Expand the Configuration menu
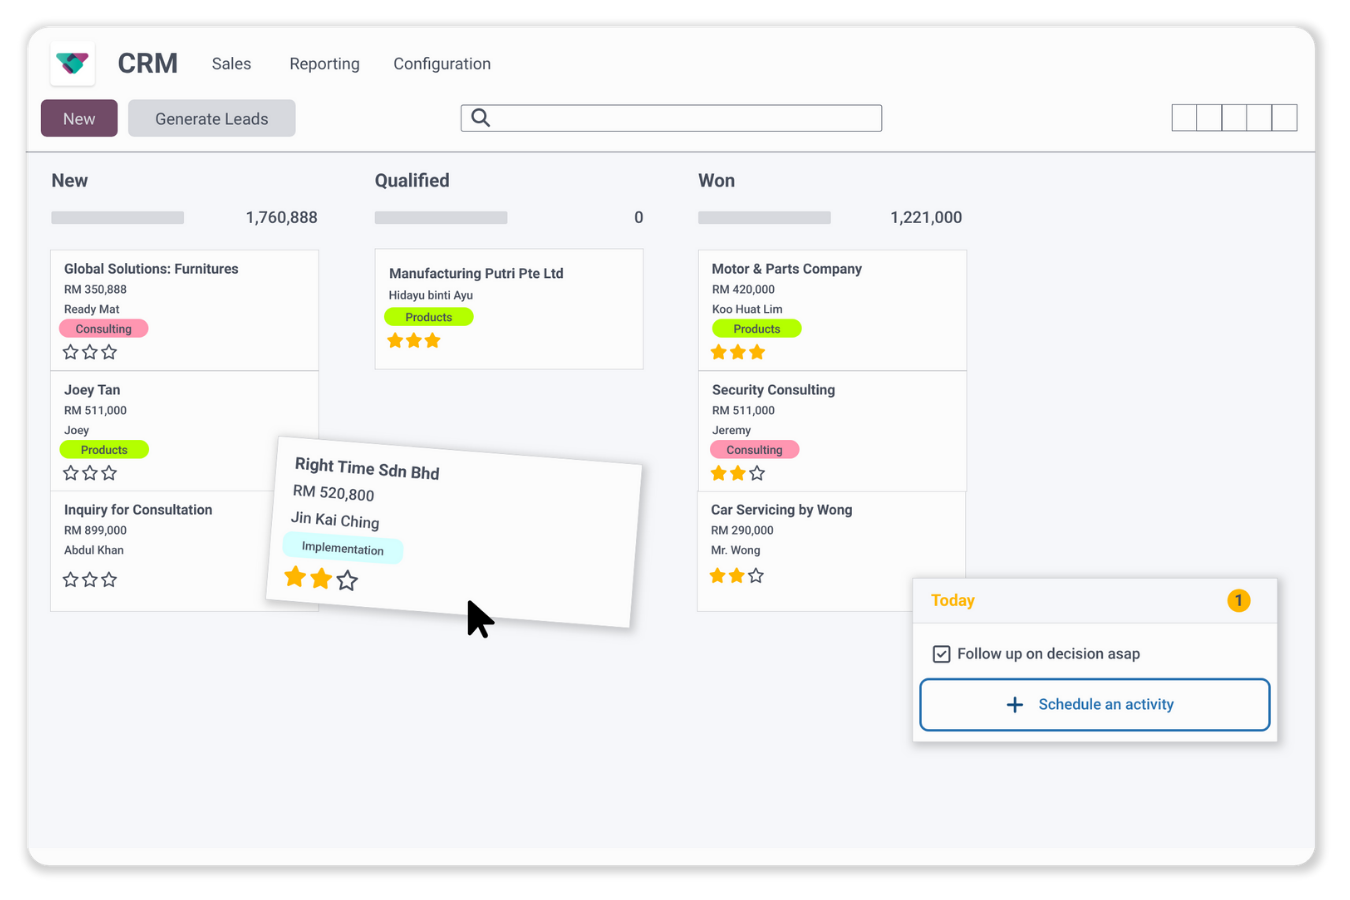The image size is (1350, 900). click(x=442, y=64)
